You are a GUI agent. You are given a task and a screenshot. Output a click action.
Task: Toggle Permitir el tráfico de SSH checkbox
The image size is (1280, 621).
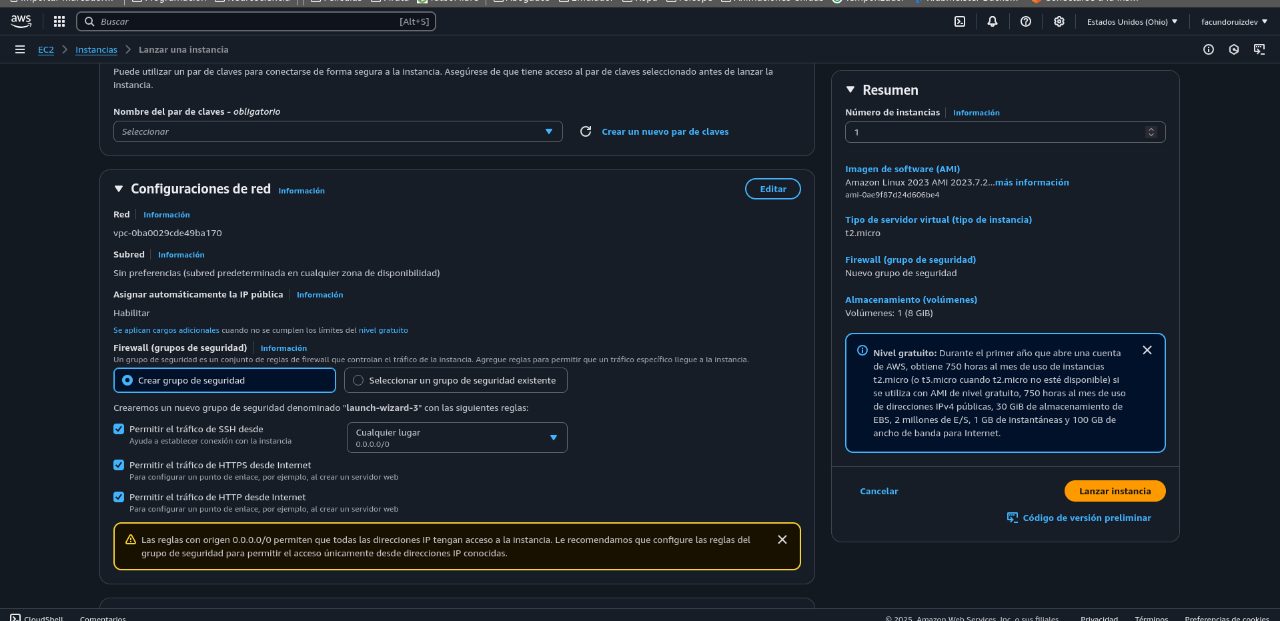(119, 429)
